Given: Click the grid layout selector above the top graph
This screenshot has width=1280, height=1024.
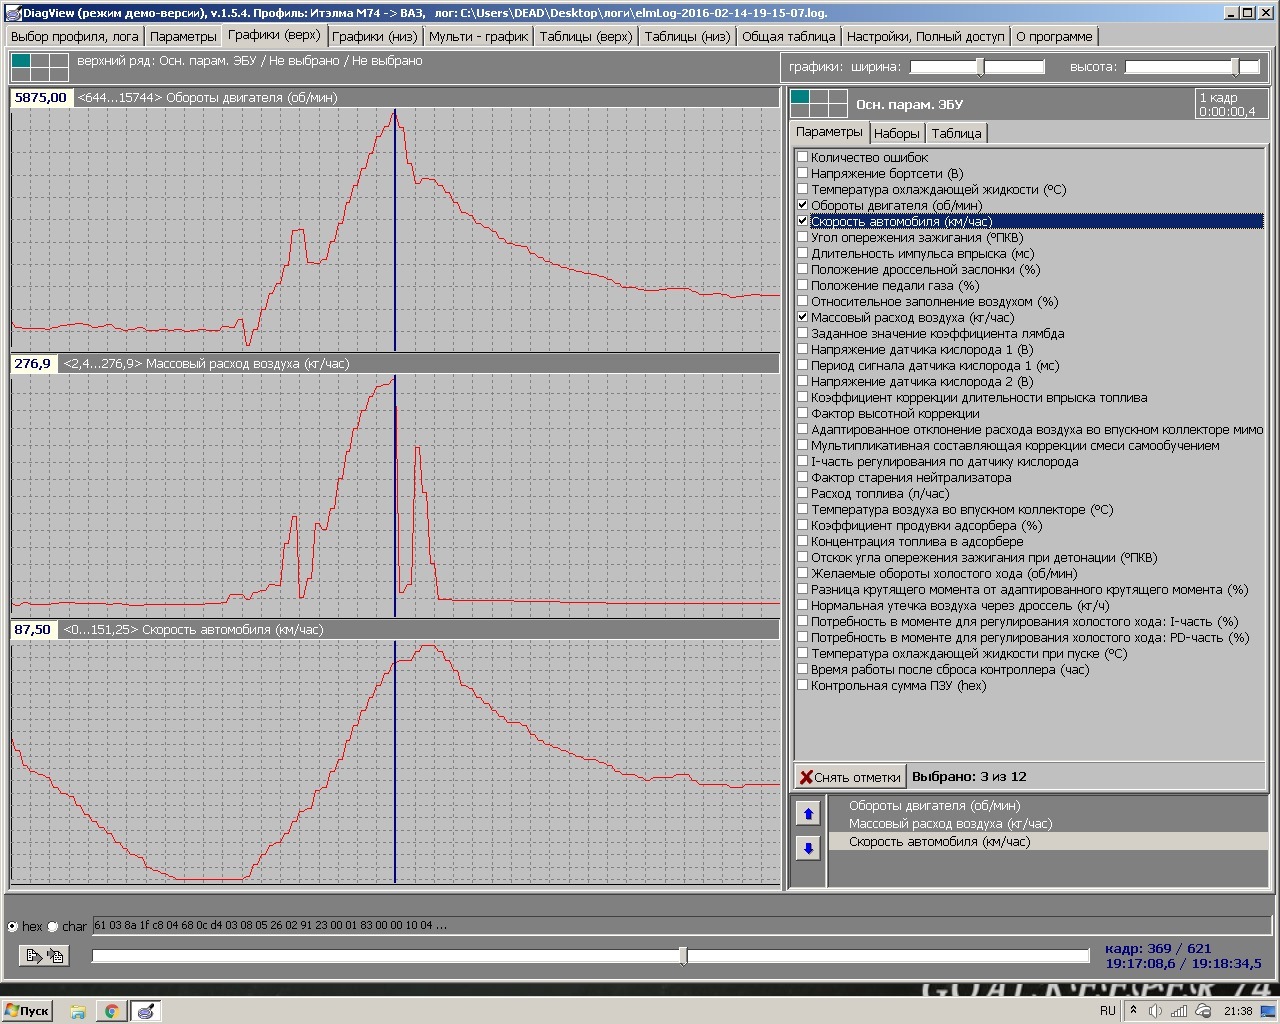Looking at the screenshot, I should (40, 67).
